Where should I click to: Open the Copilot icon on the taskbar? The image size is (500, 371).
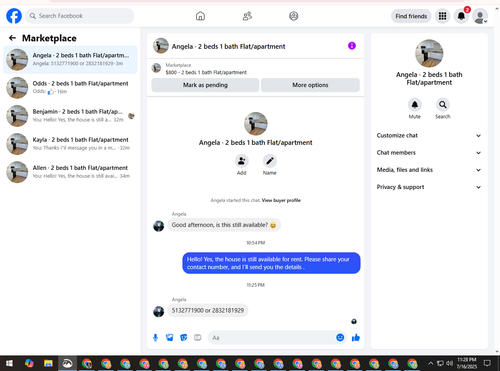29,363
